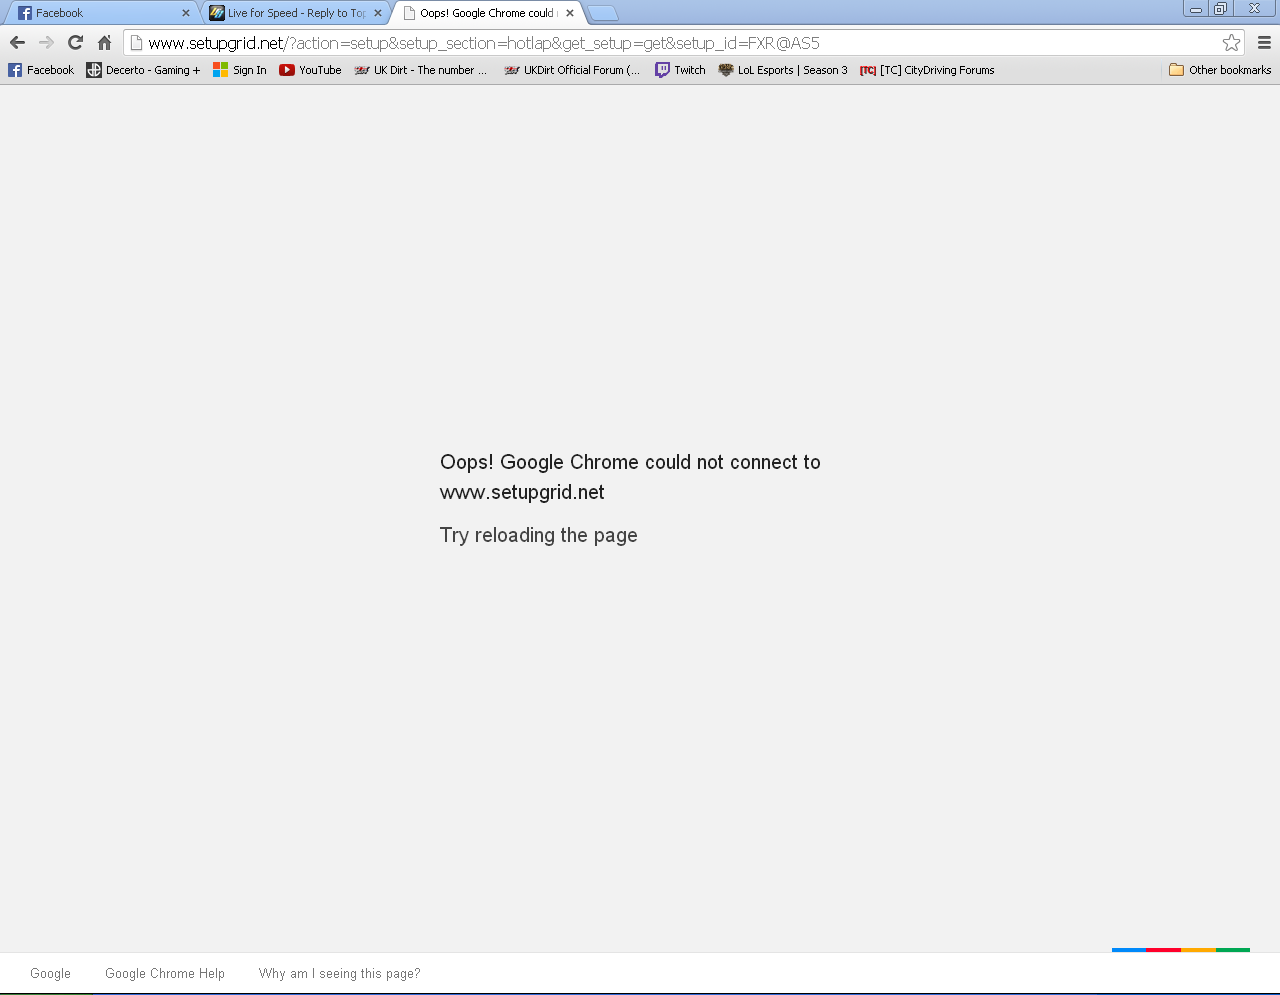Close the Live for Speed tab
The image size is (1280, 995).
click(x=378, y=13)
